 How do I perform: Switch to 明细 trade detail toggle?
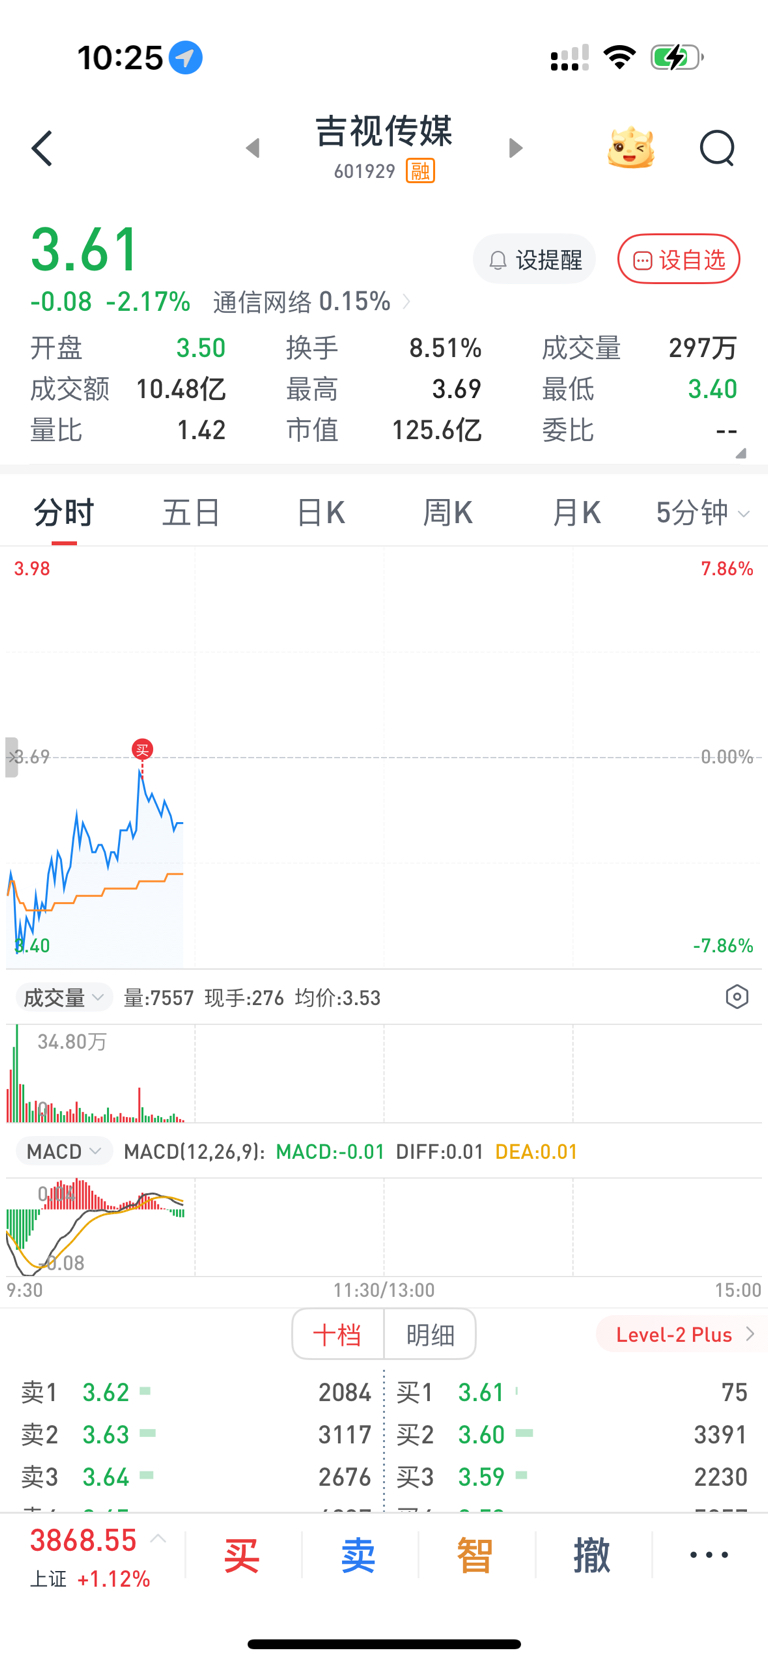[430, 1334]
